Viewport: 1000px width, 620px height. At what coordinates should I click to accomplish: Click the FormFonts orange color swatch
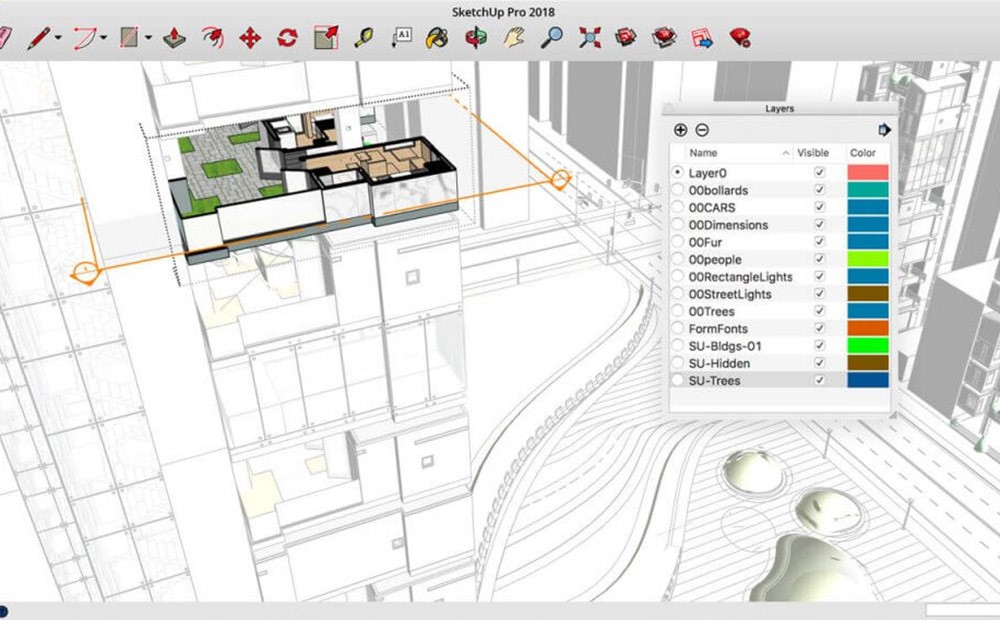(867, 329)
